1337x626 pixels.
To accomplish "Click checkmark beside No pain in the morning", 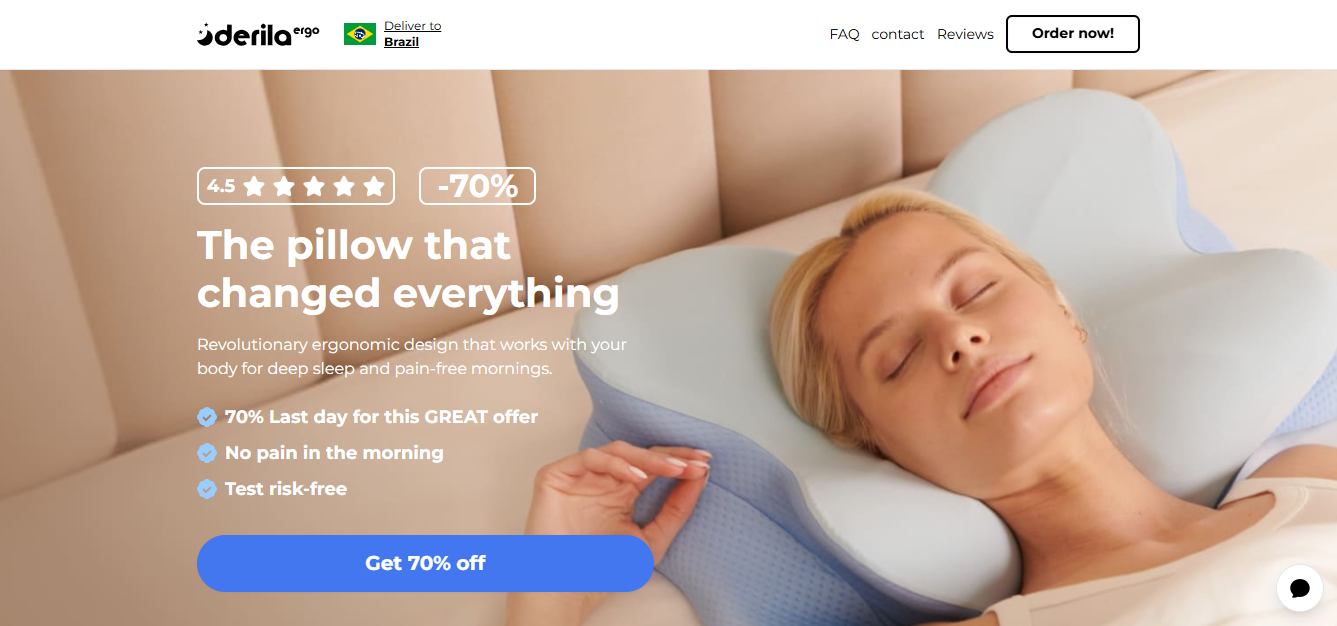I will (207, 453).
